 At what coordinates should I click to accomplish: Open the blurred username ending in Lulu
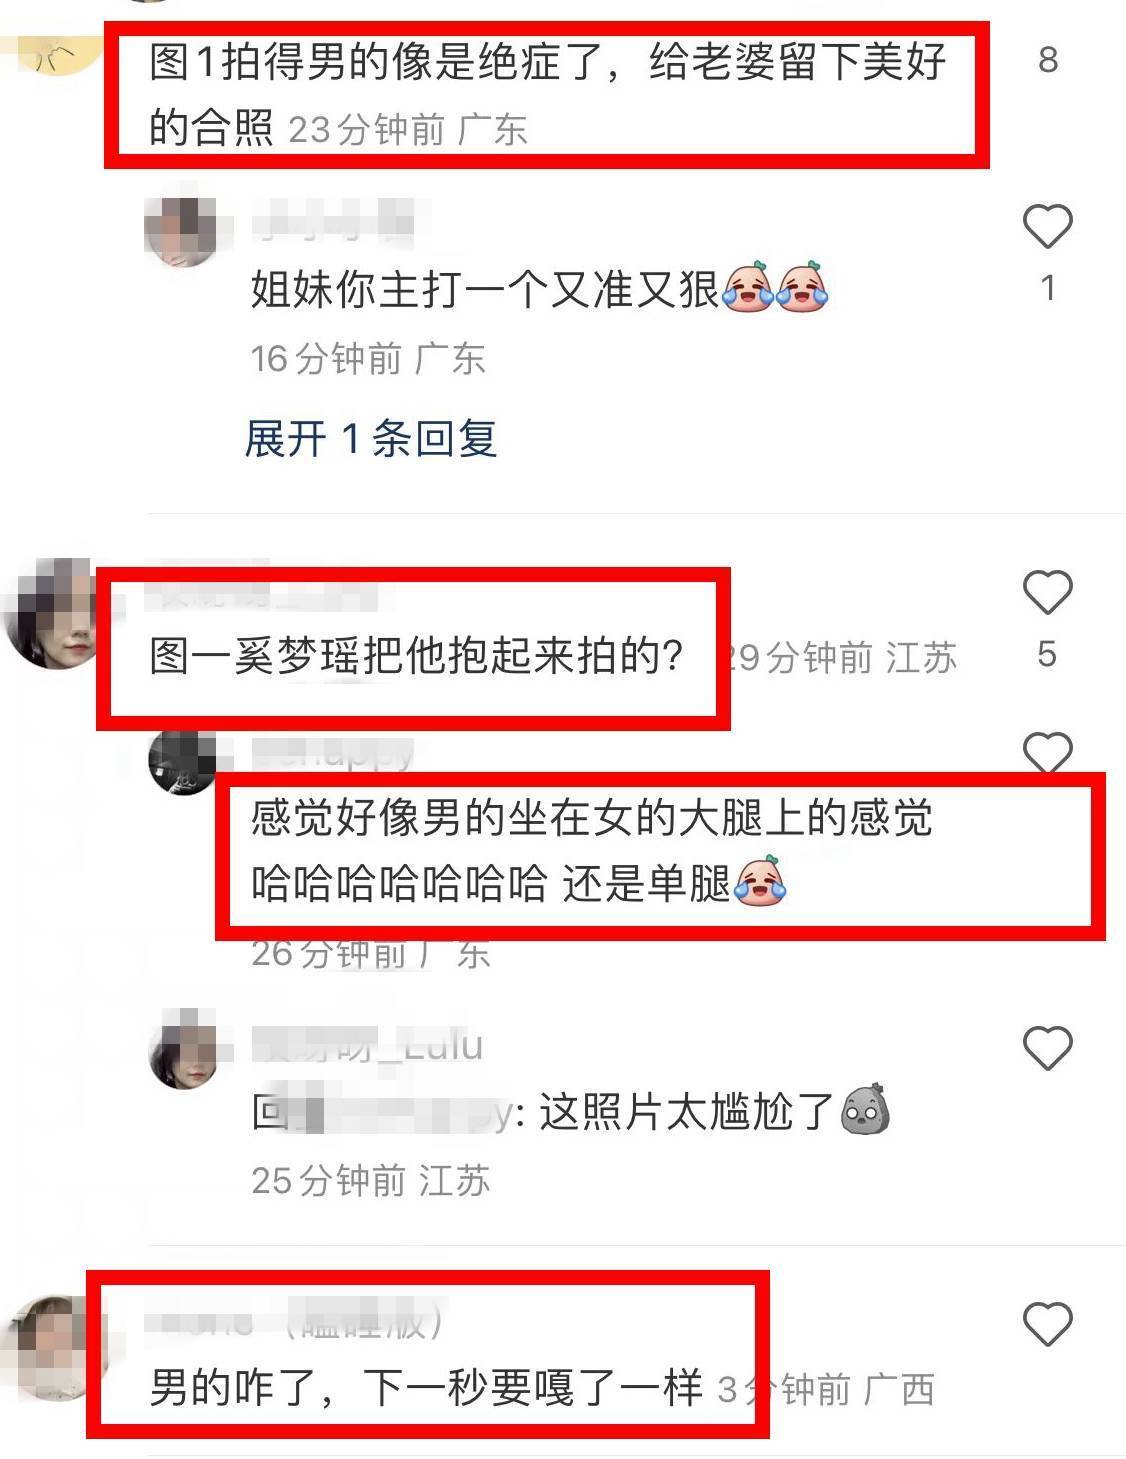[x=368, y=1045]
